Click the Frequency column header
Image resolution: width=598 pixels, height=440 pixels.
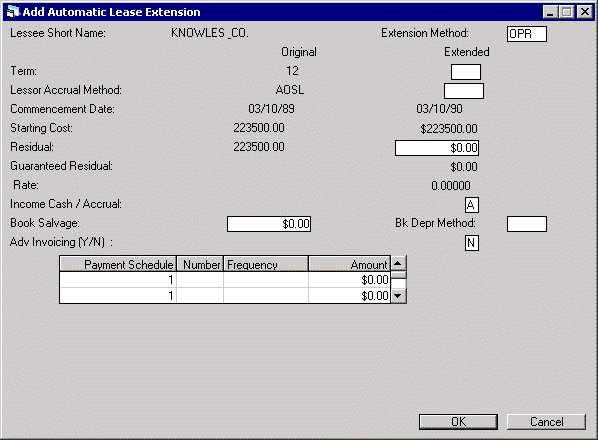pos(266,264)
